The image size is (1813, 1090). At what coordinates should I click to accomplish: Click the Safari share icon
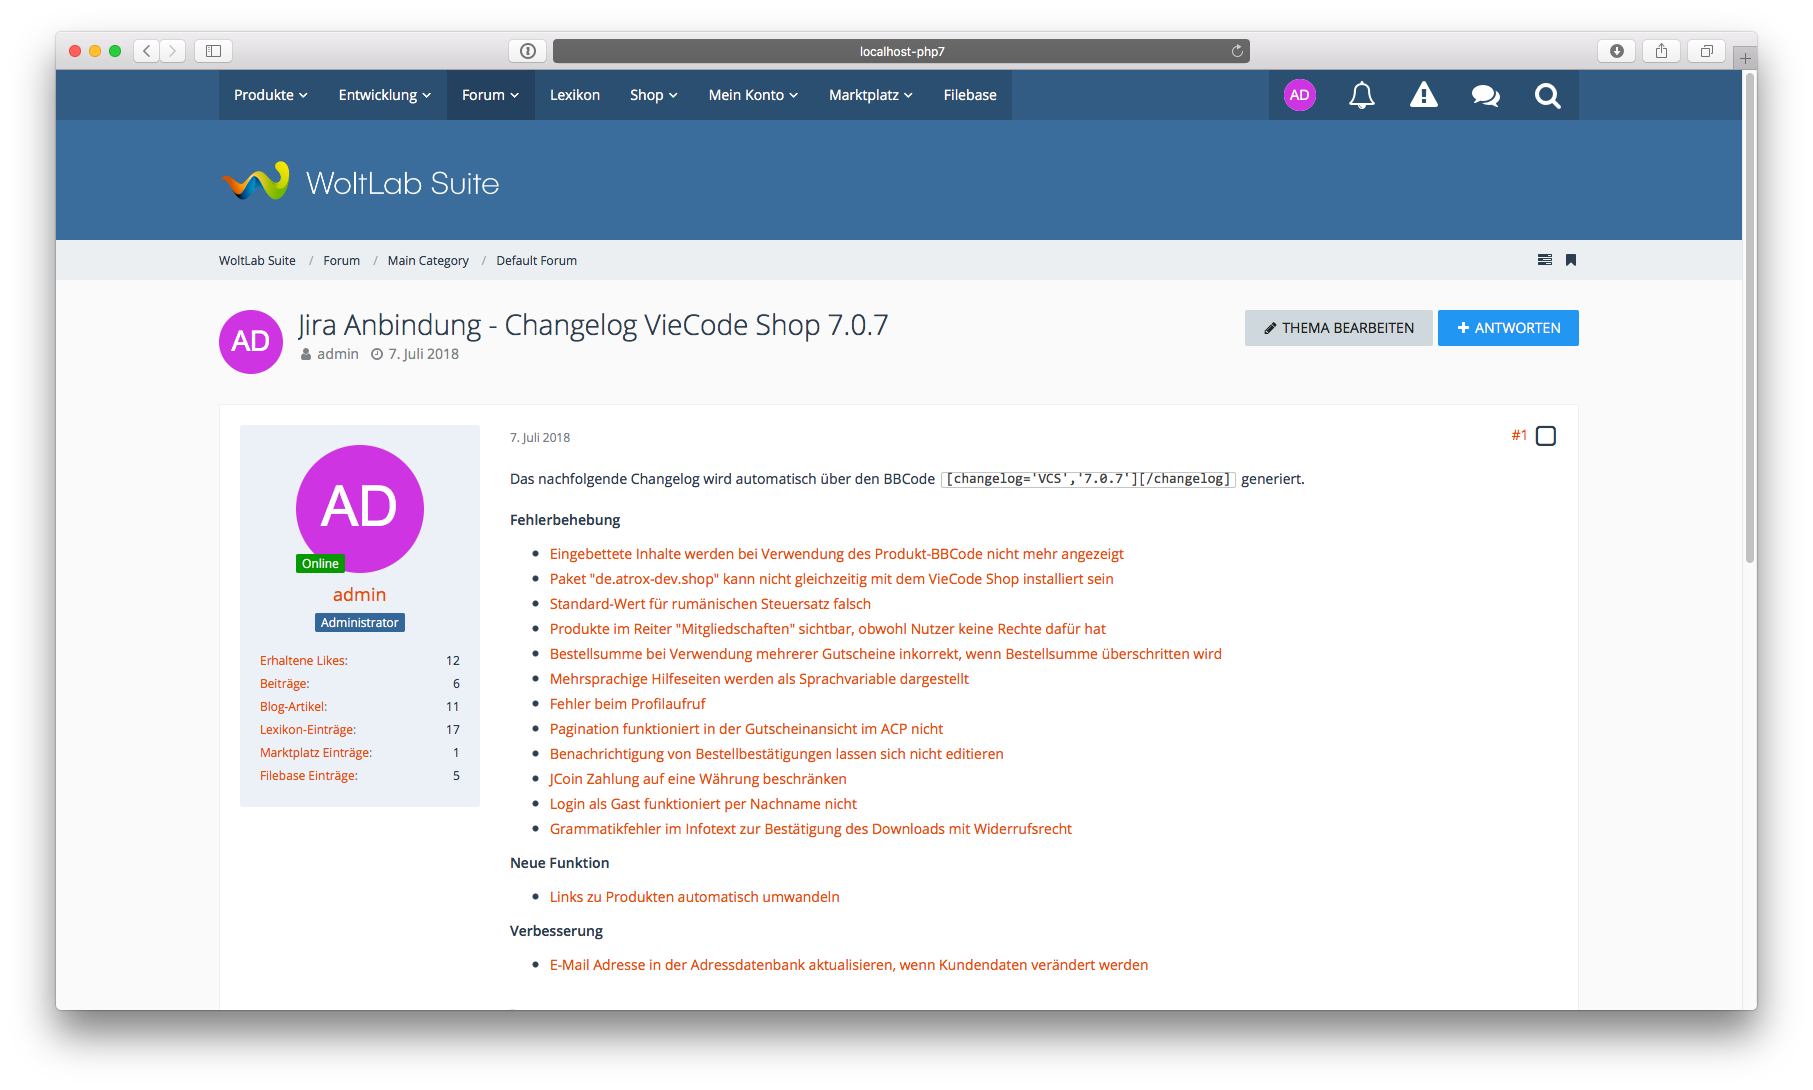[x=1661, y=51]
